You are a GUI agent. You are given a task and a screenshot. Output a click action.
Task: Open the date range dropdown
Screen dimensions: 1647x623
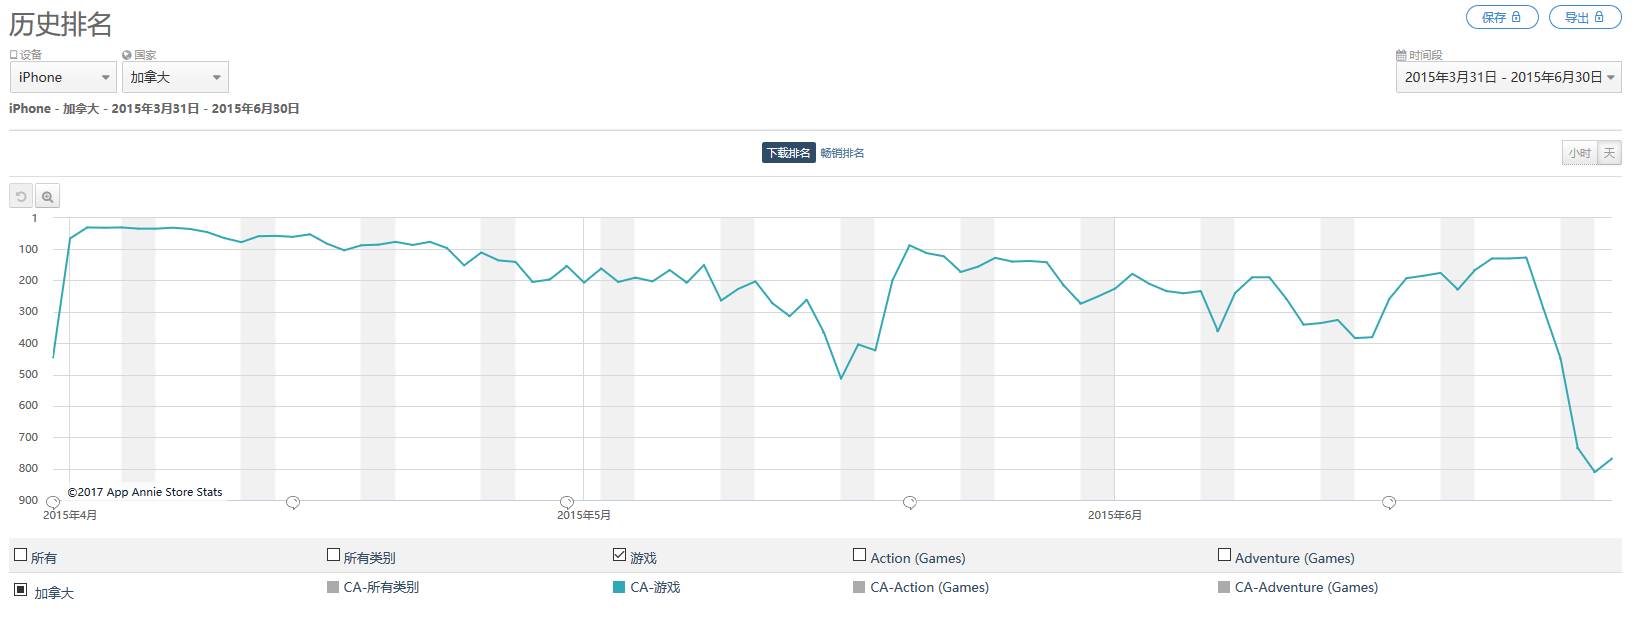[1508, 77]
